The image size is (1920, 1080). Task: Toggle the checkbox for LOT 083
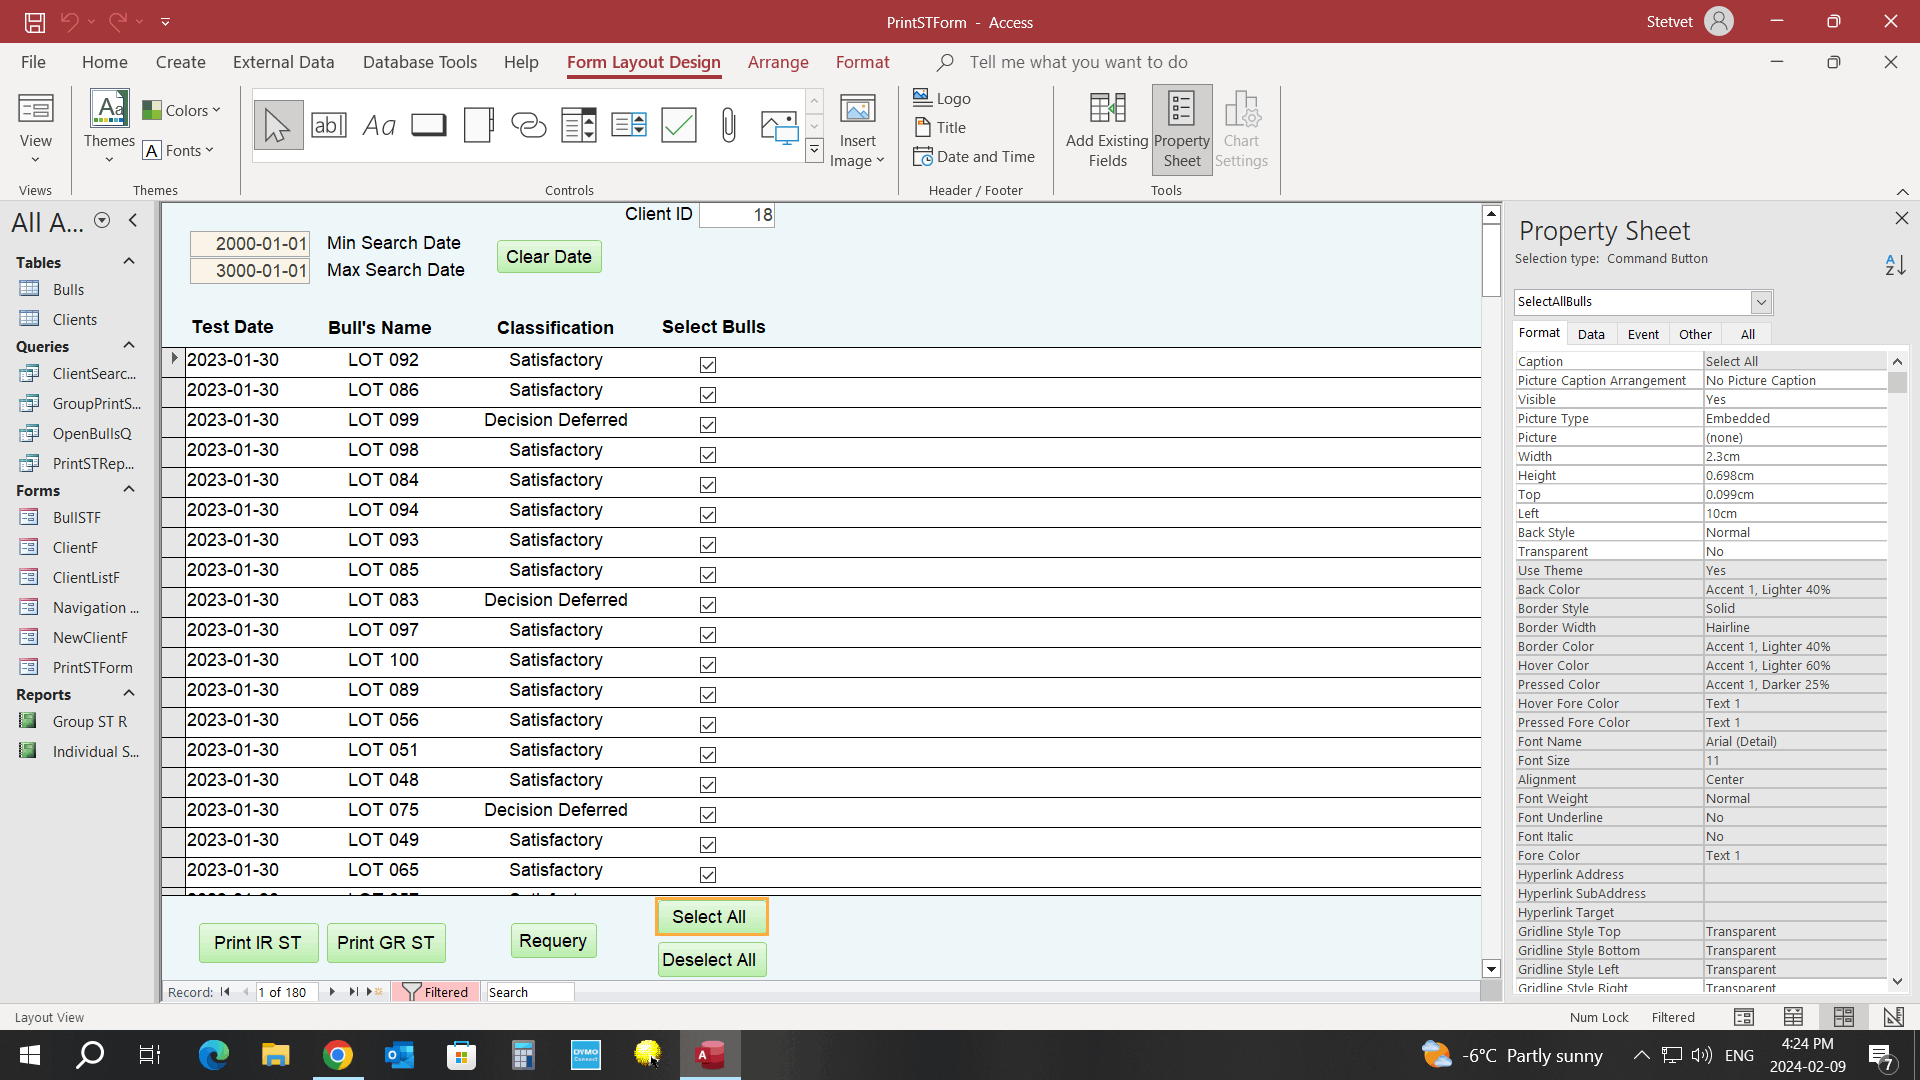click(708, 605)
